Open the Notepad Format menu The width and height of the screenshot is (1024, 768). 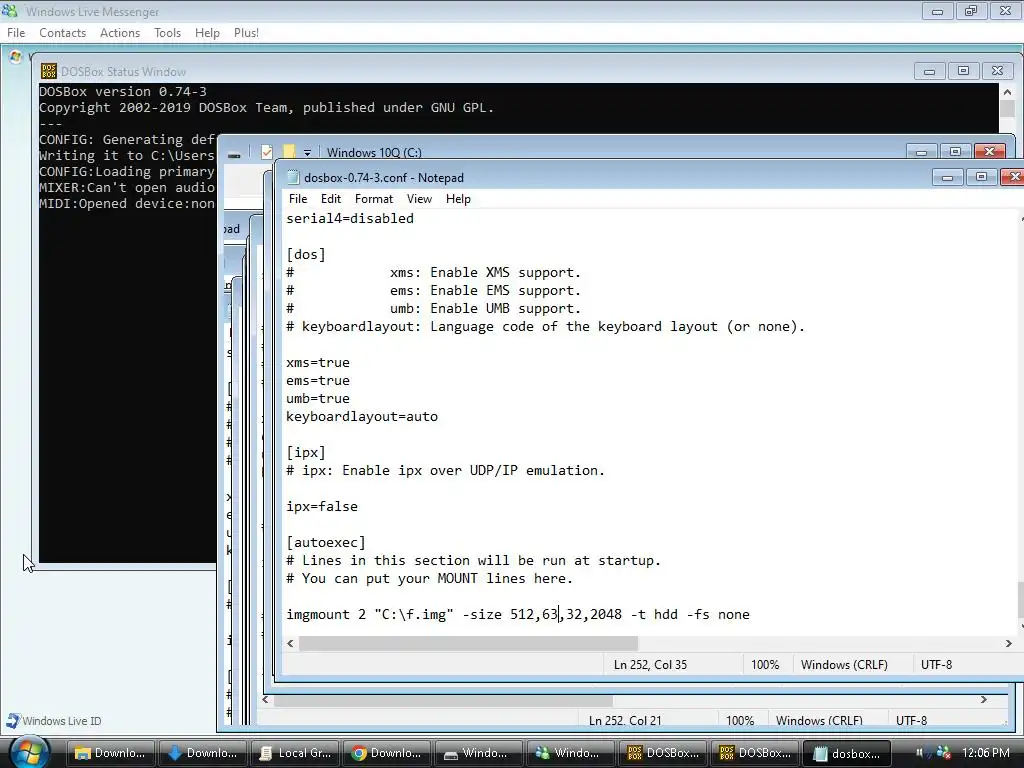(374, 199)
